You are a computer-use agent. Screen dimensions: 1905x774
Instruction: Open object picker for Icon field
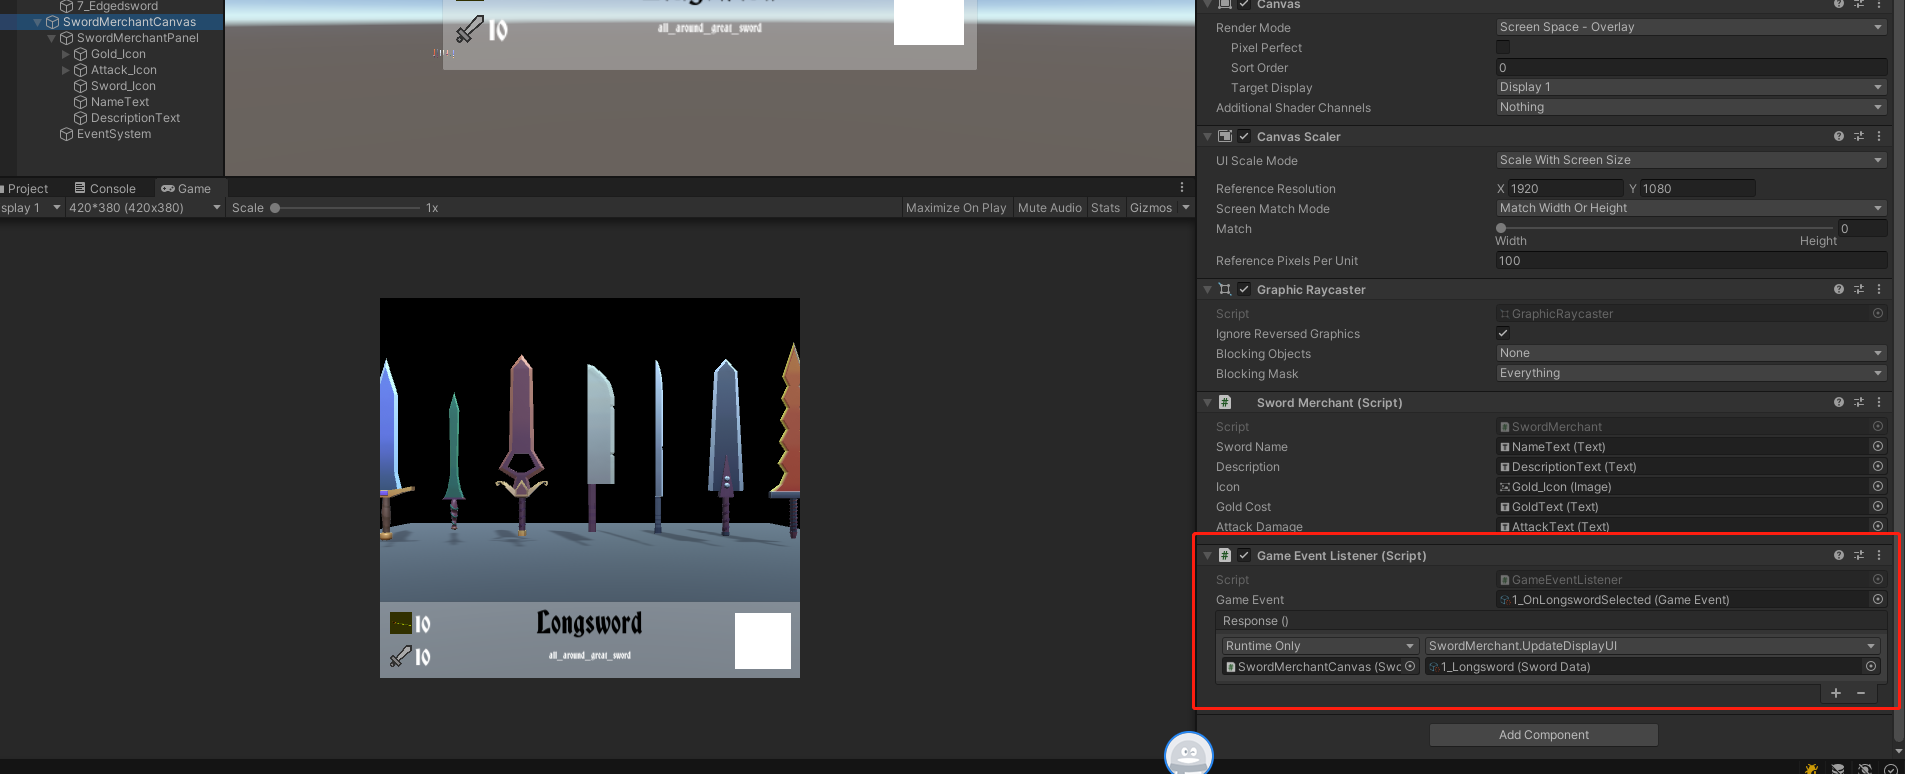coord(1878,486)
